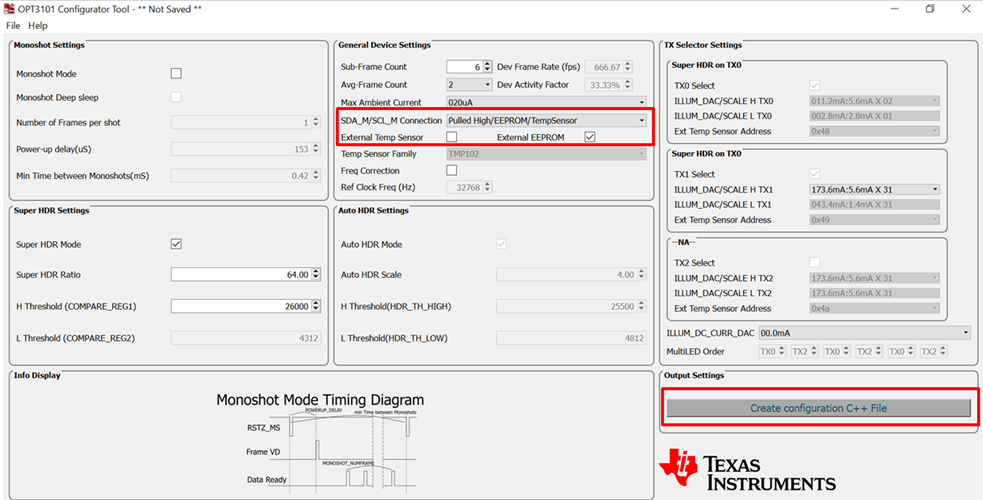Open the Max Ambient Current dropdown
The width and height of the screenshot is (983, 500).
pos(546,102)
